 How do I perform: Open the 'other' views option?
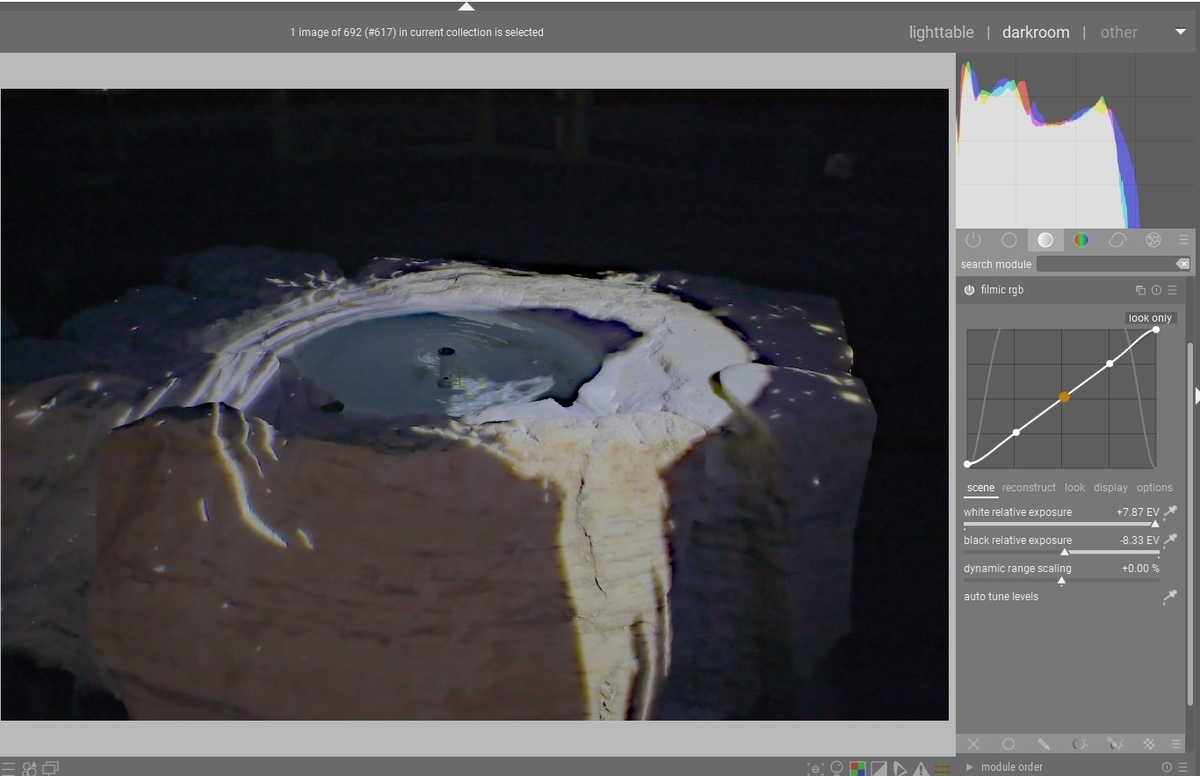[x=1119, y=32]
